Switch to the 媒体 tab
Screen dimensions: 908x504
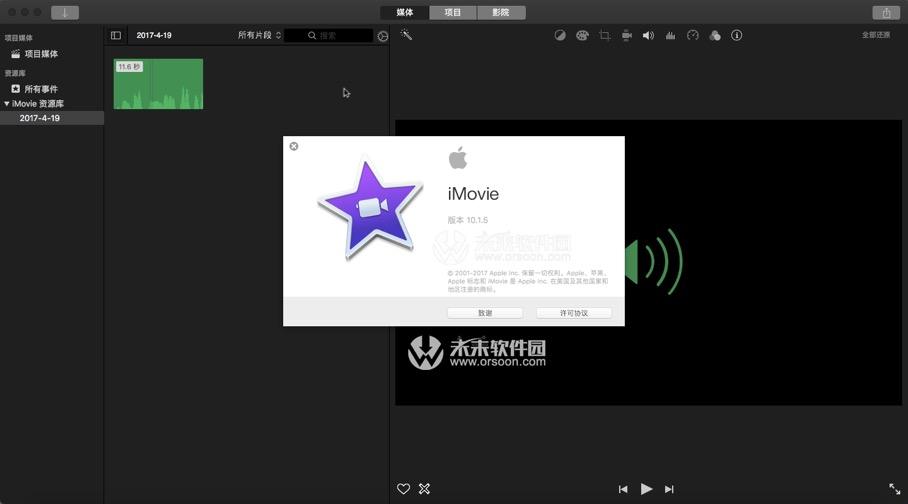(405, 12)
